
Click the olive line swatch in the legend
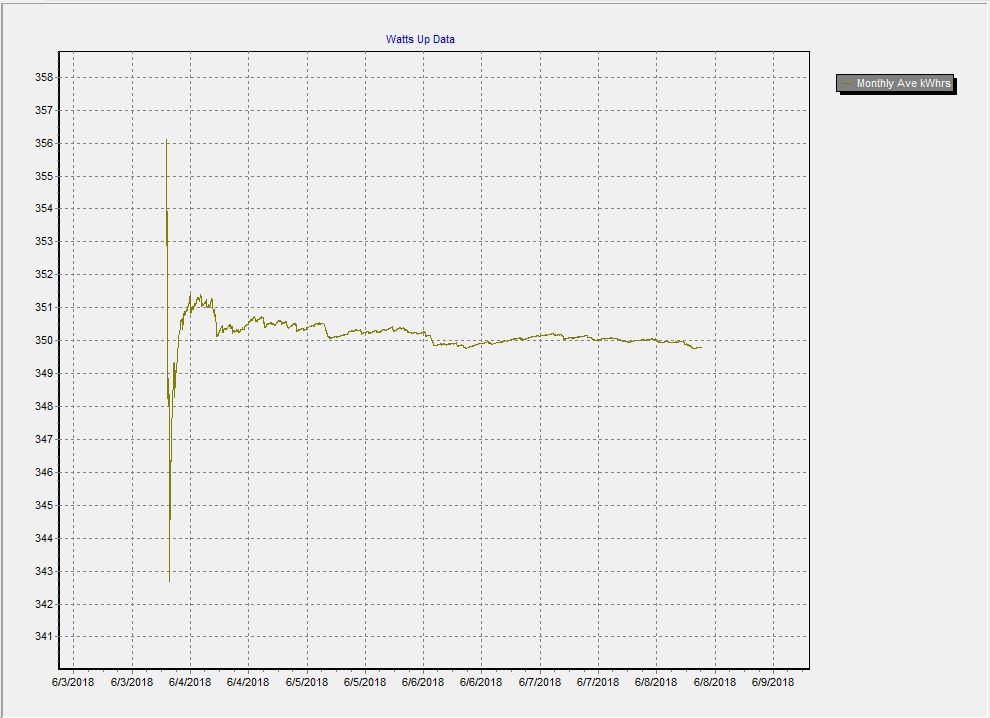(846, 83)
